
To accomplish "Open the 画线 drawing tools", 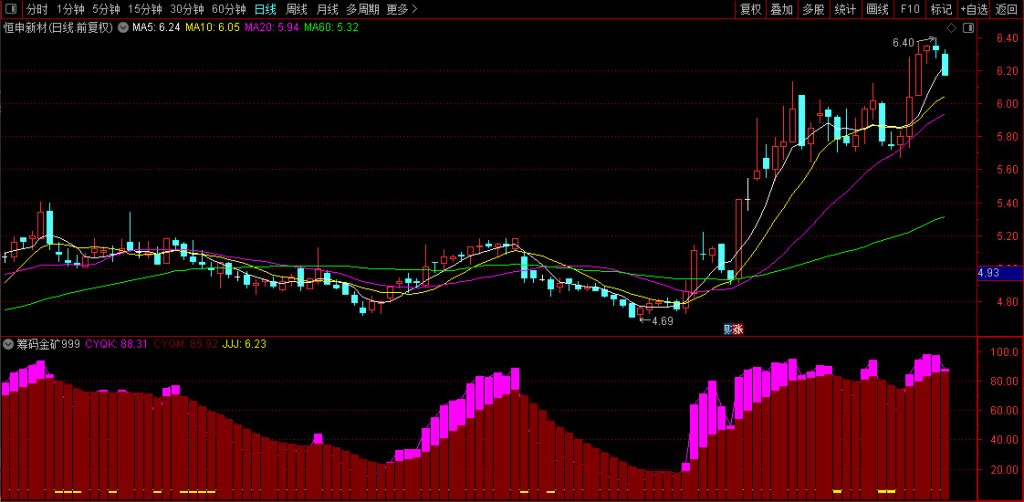I will [x=877, y=9].
